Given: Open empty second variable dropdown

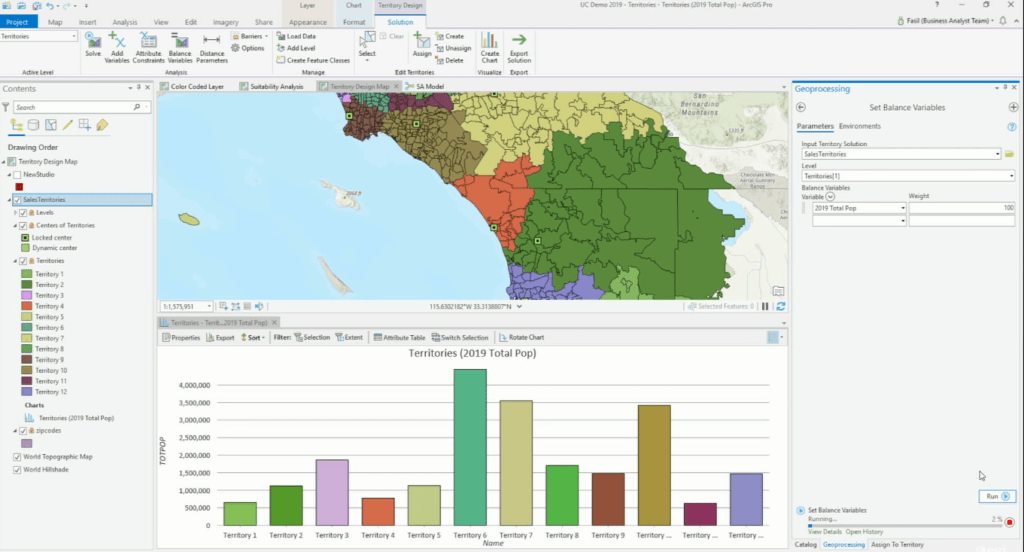Looking at the screenshot, I should click(903, 221).
